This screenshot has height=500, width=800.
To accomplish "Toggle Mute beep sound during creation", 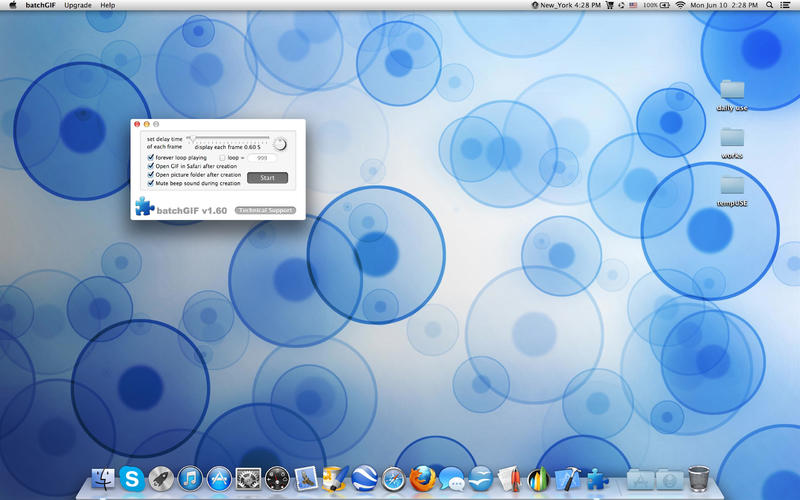I will (151, 184).
